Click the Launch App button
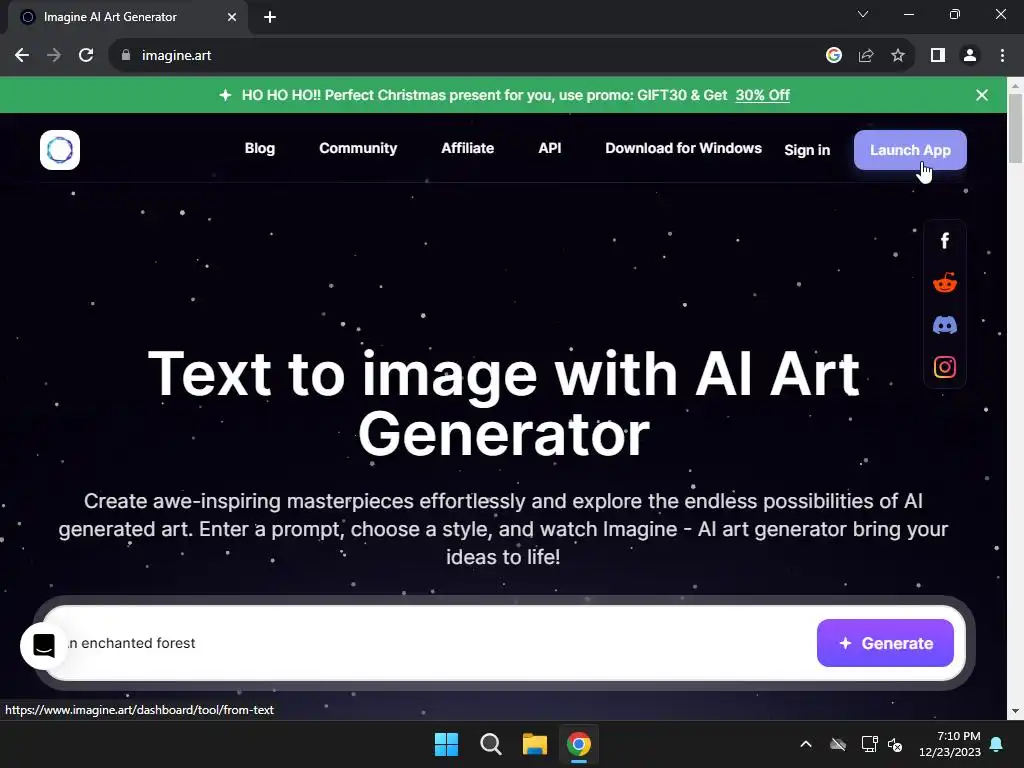 pos(910,150)
